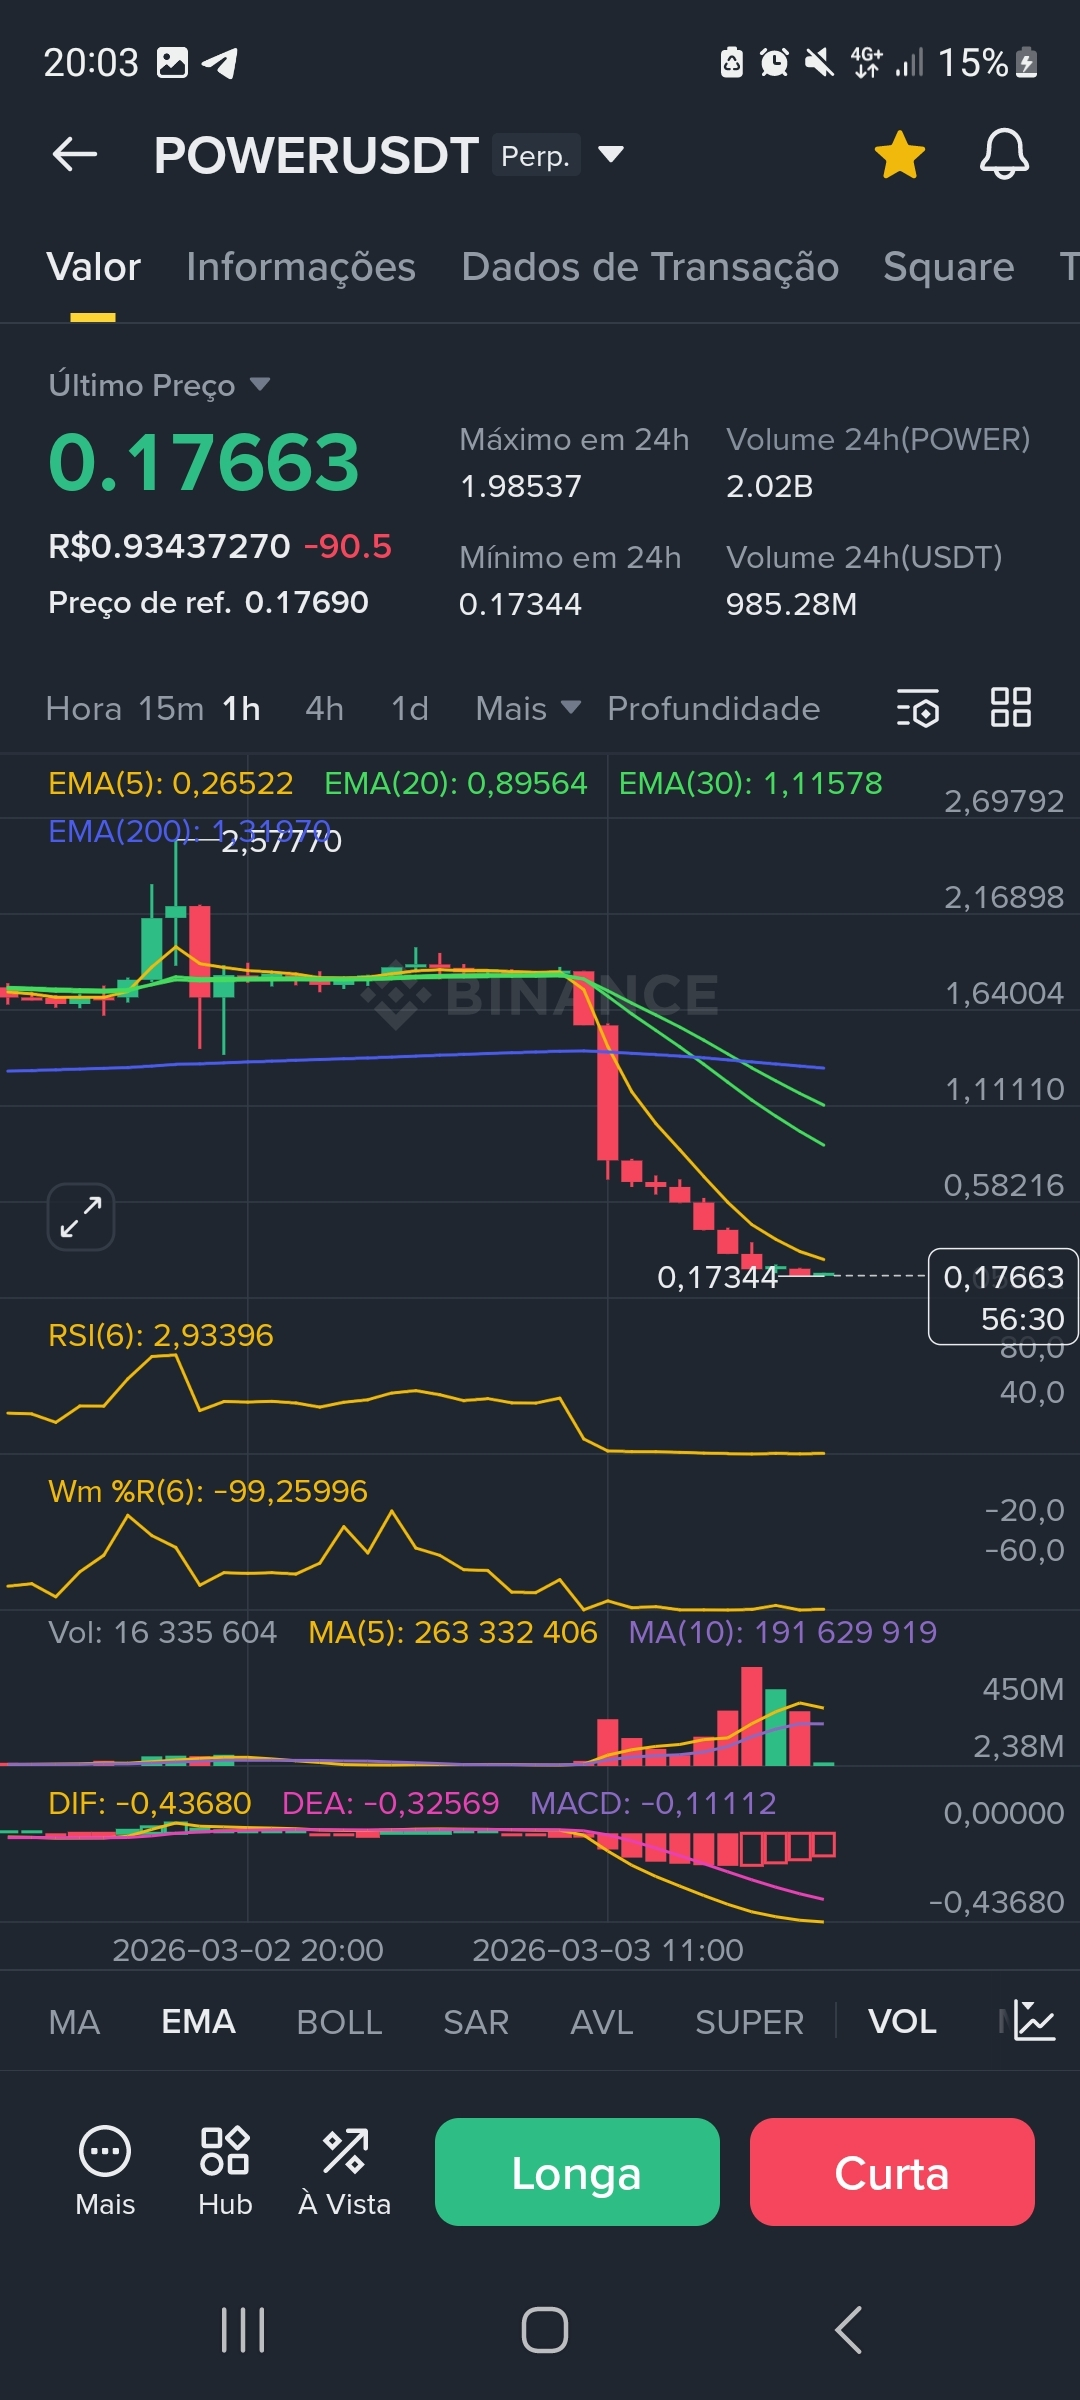Viewport: 1080px width, 2400px height.
Task: Tap the gallery notification icon in status bar
Action: 172,63
